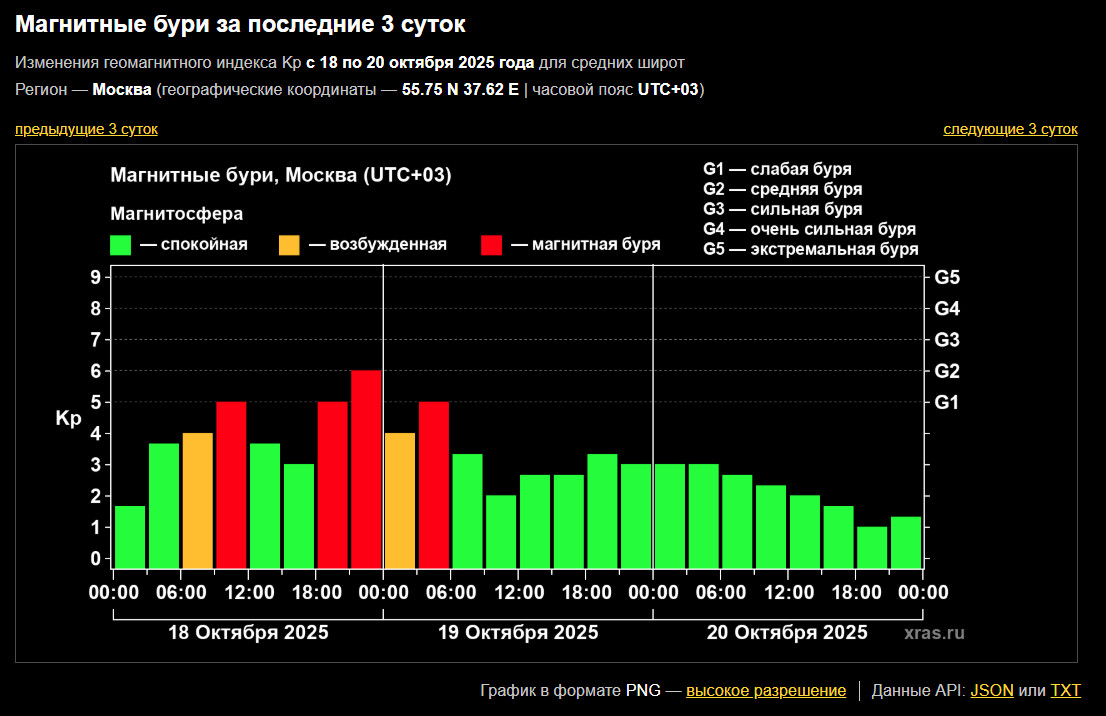Click the '20 Октября 2025' date label
The image size is (1106, 716).
click(787, 632)
